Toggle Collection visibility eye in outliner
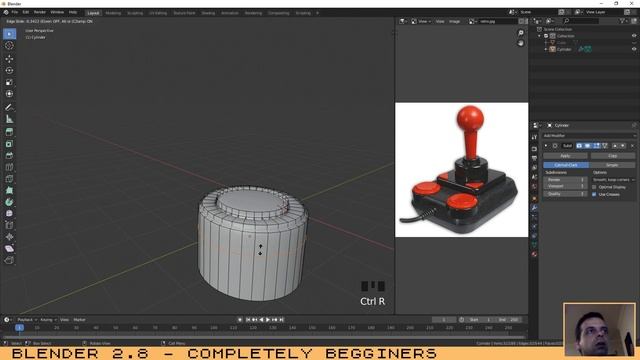640x360 pixels. click(634, 36)
